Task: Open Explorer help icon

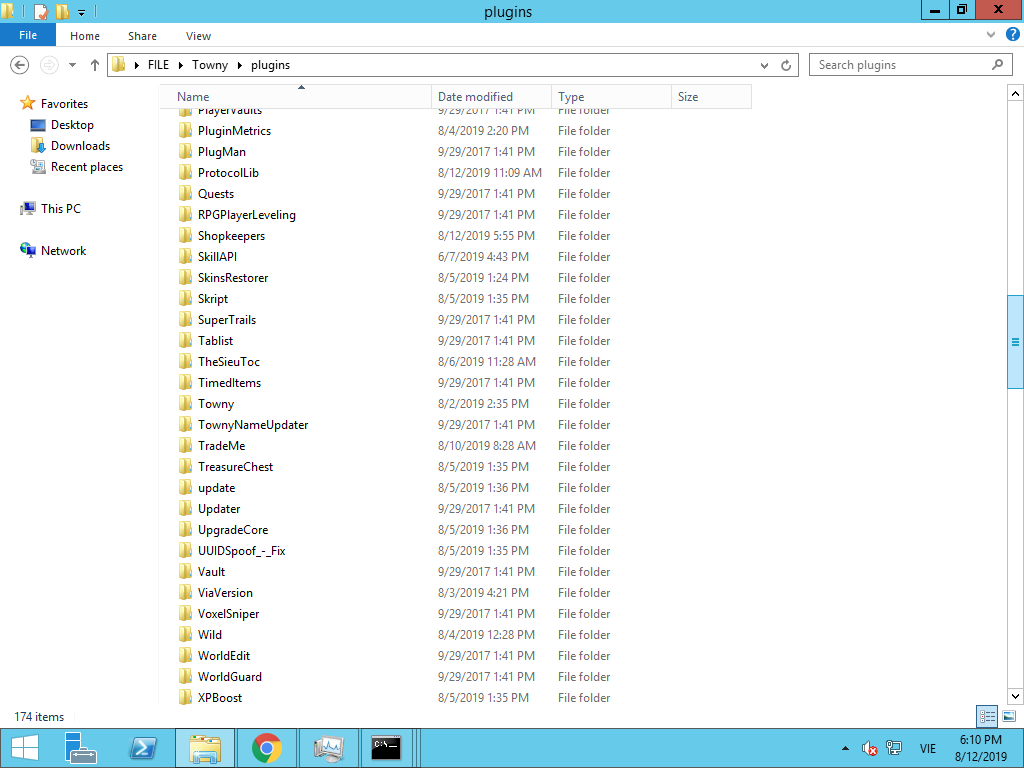Action: coord(1012,35)
